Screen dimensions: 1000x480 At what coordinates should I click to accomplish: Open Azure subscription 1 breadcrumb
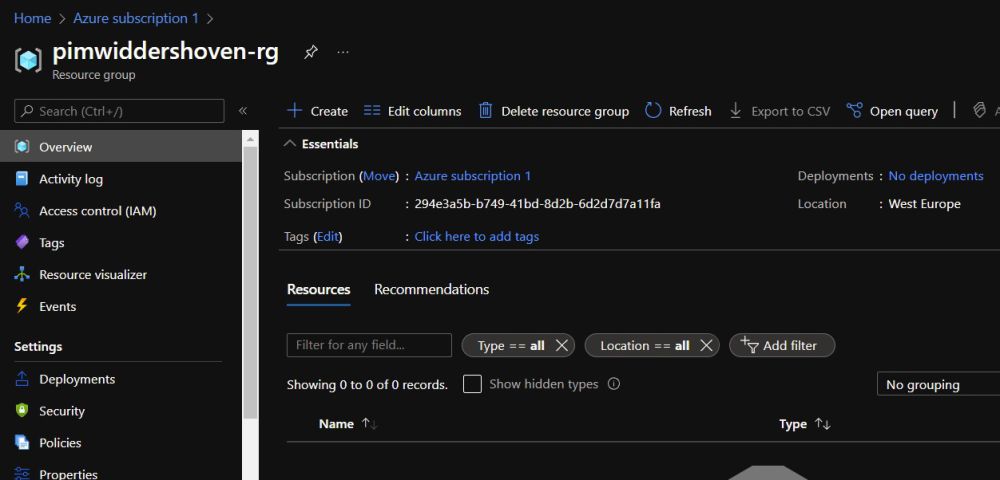click(136, 18)
